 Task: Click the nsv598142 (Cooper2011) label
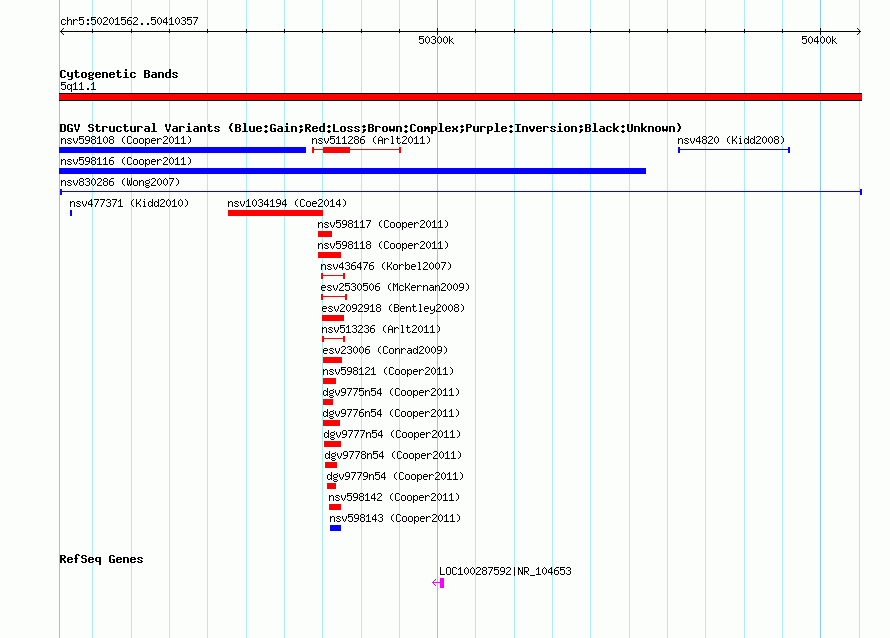coord(394,497)
